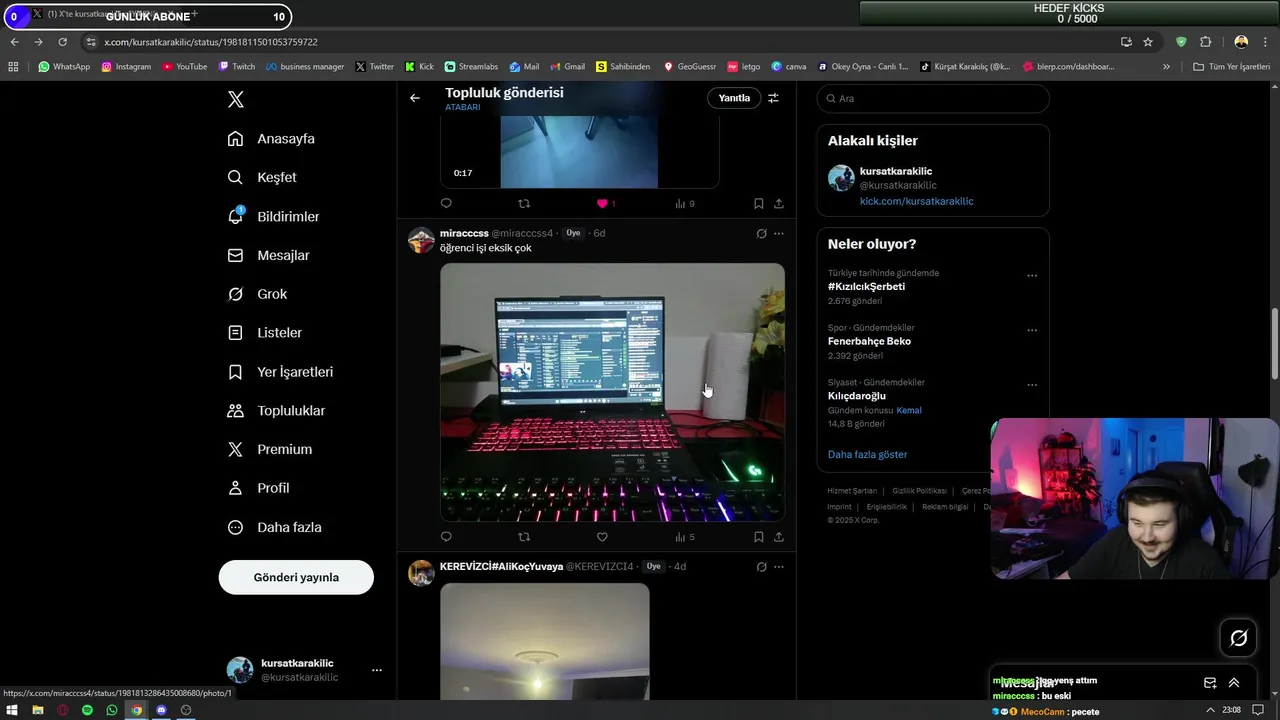
Task: Expand the Mesajlar drawer
Action: (x=1234, y=683)
